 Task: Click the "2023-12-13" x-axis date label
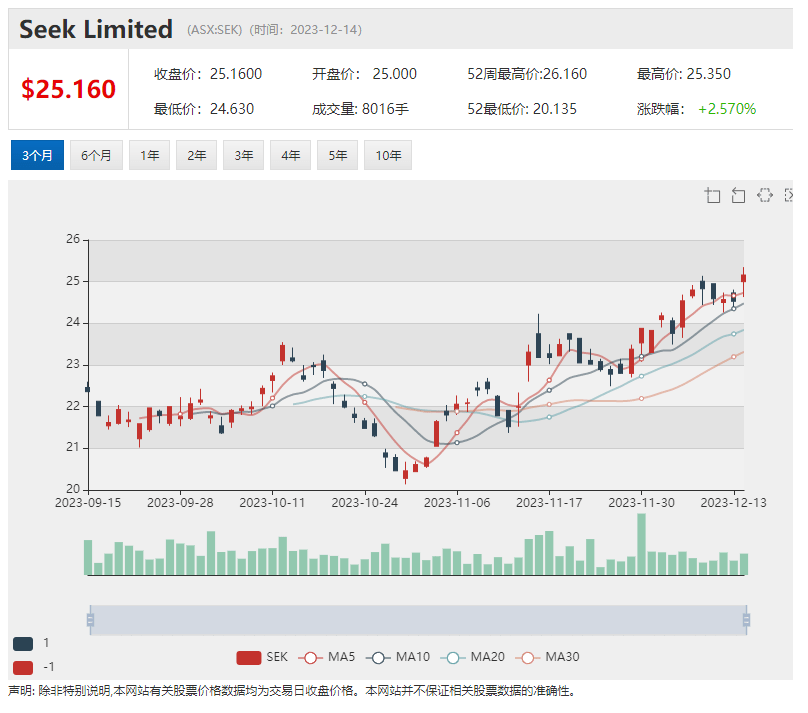tap(734, 503)
